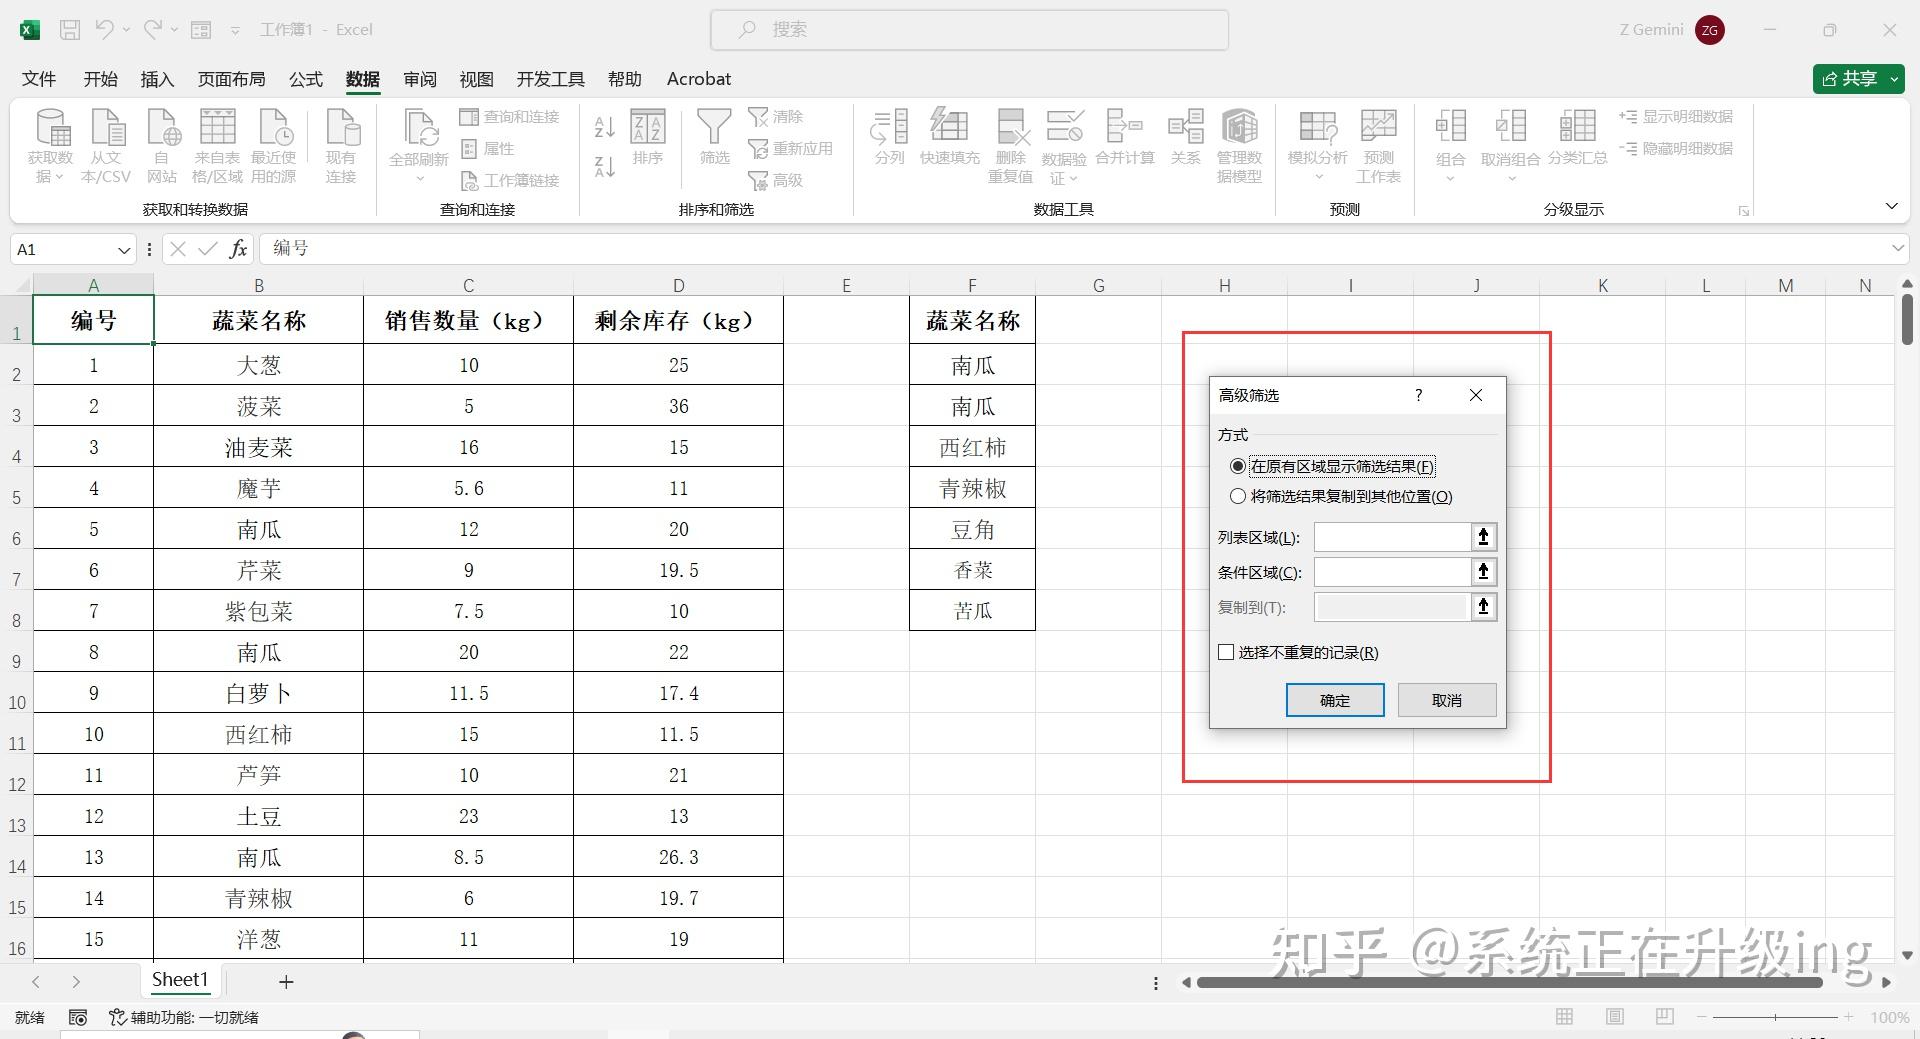Image resolution: width=1920 pixels, height=1039 pixels.
Task: Click the search box 搜索
Action: pos(969,30)
